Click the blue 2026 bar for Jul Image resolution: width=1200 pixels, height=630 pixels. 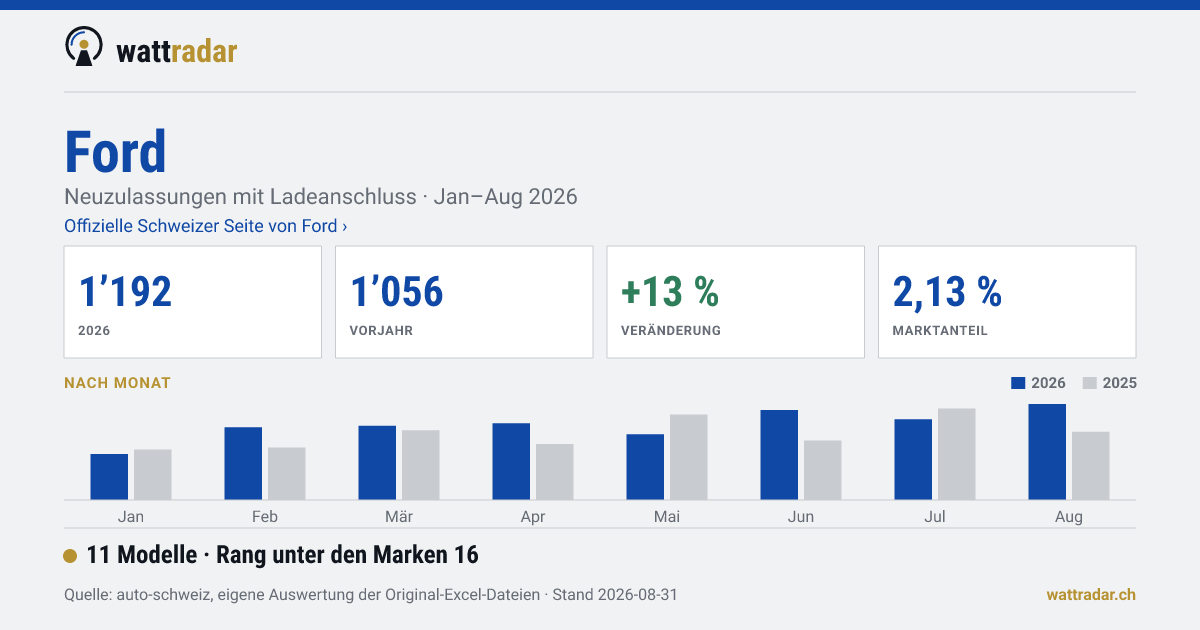pos(913,460)
